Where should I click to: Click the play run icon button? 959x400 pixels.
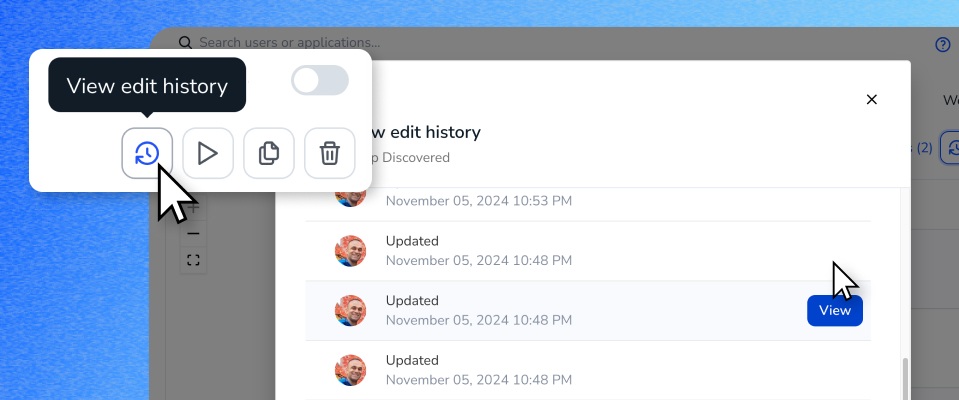(208, 153)
